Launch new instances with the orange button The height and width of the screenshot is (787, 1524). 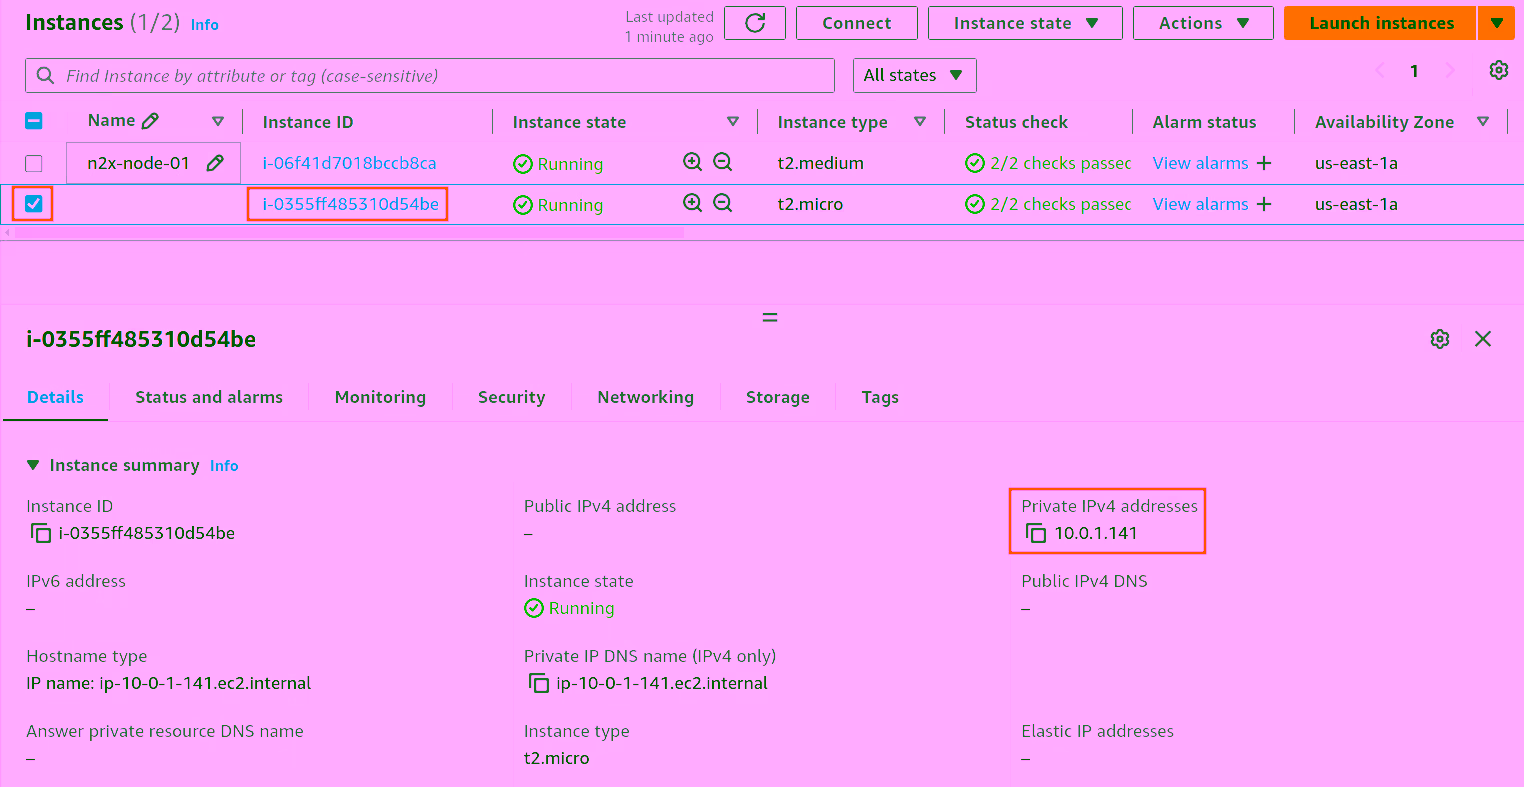1379,22
